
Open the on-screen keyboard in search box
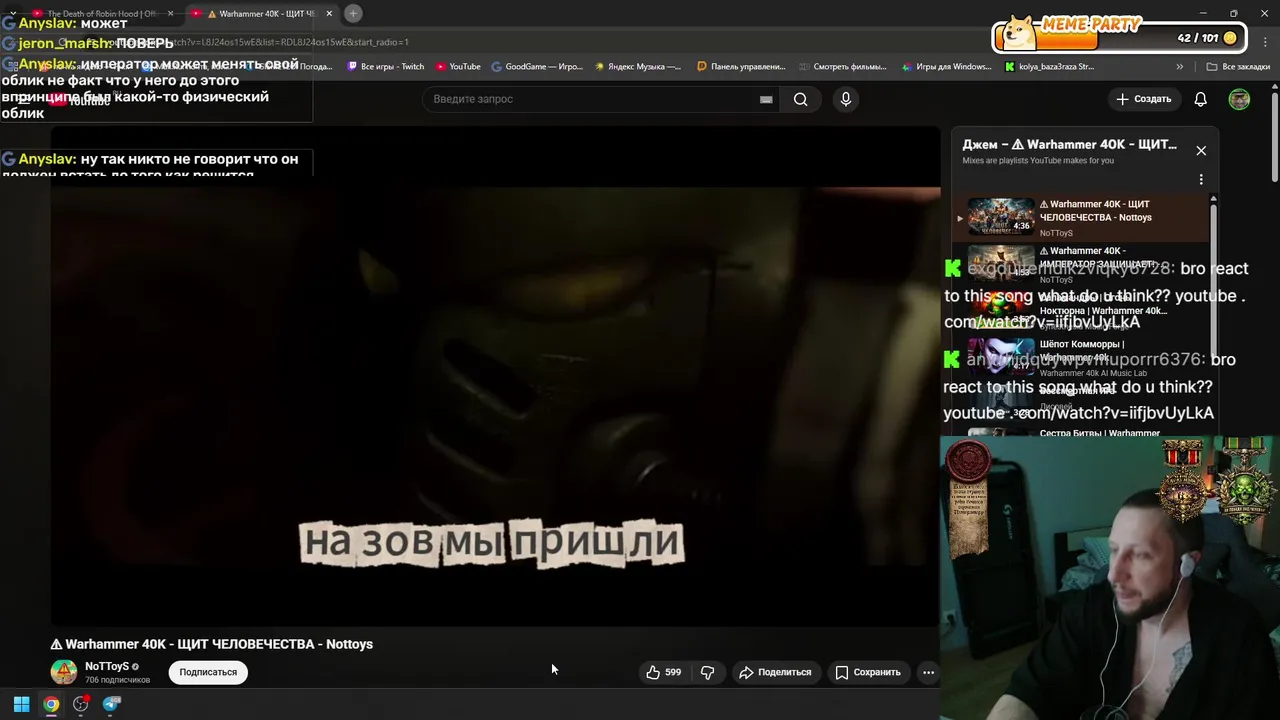766,99
